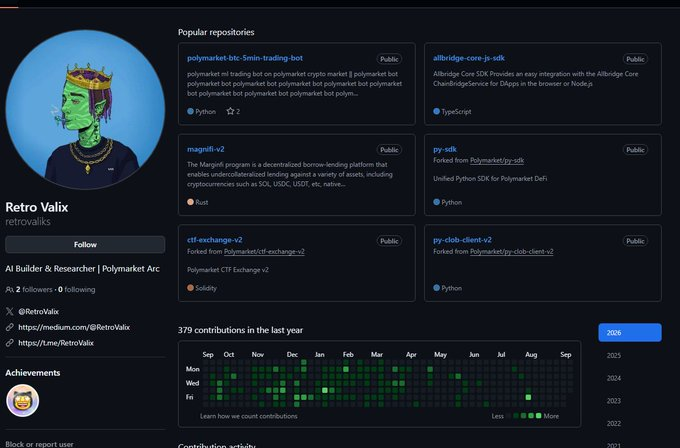
Task: Click the link icon beside the Telegram URL
Action: (10, 343)
